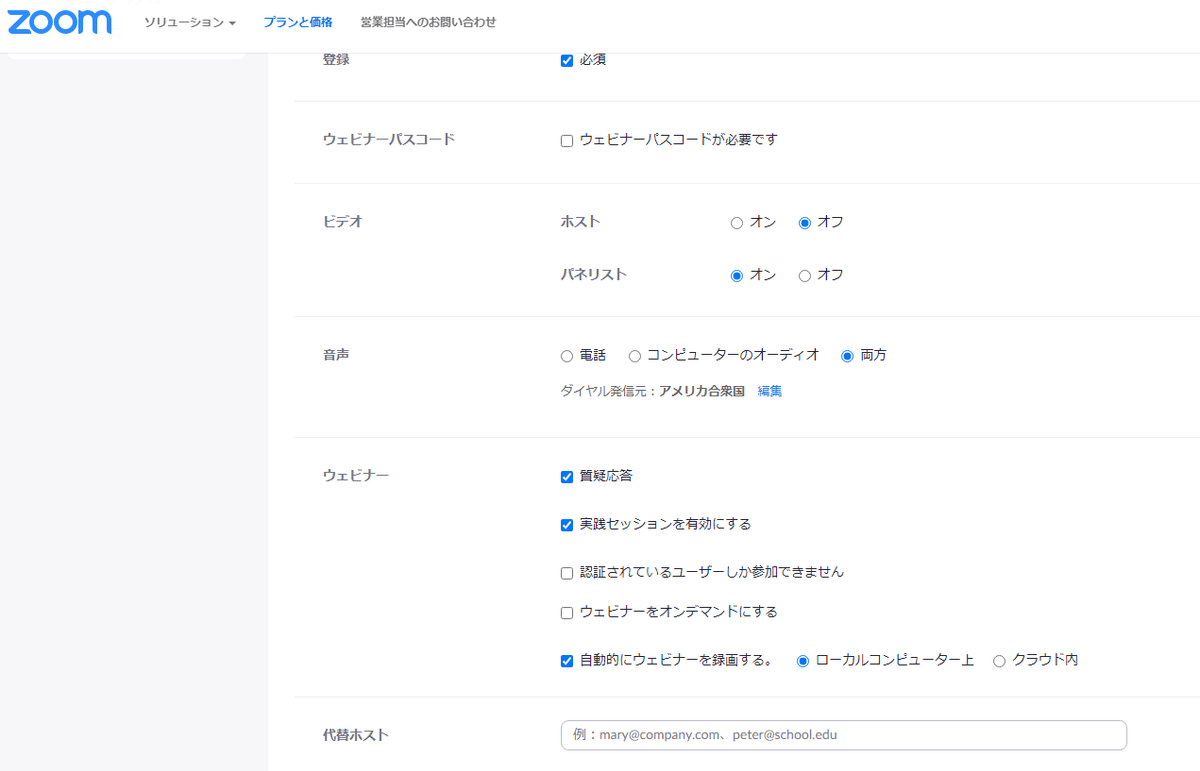Enable ウェビナーパスコードが必要です

pyautogui.click(x=567, y=140)
